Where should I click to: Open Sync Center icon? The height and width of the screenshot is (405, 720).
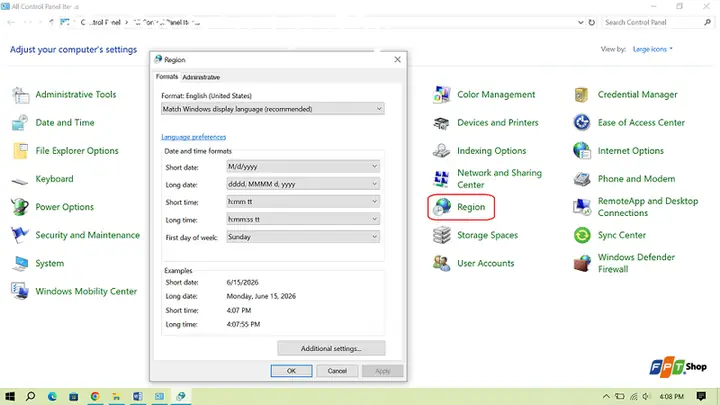click(582, 235)
